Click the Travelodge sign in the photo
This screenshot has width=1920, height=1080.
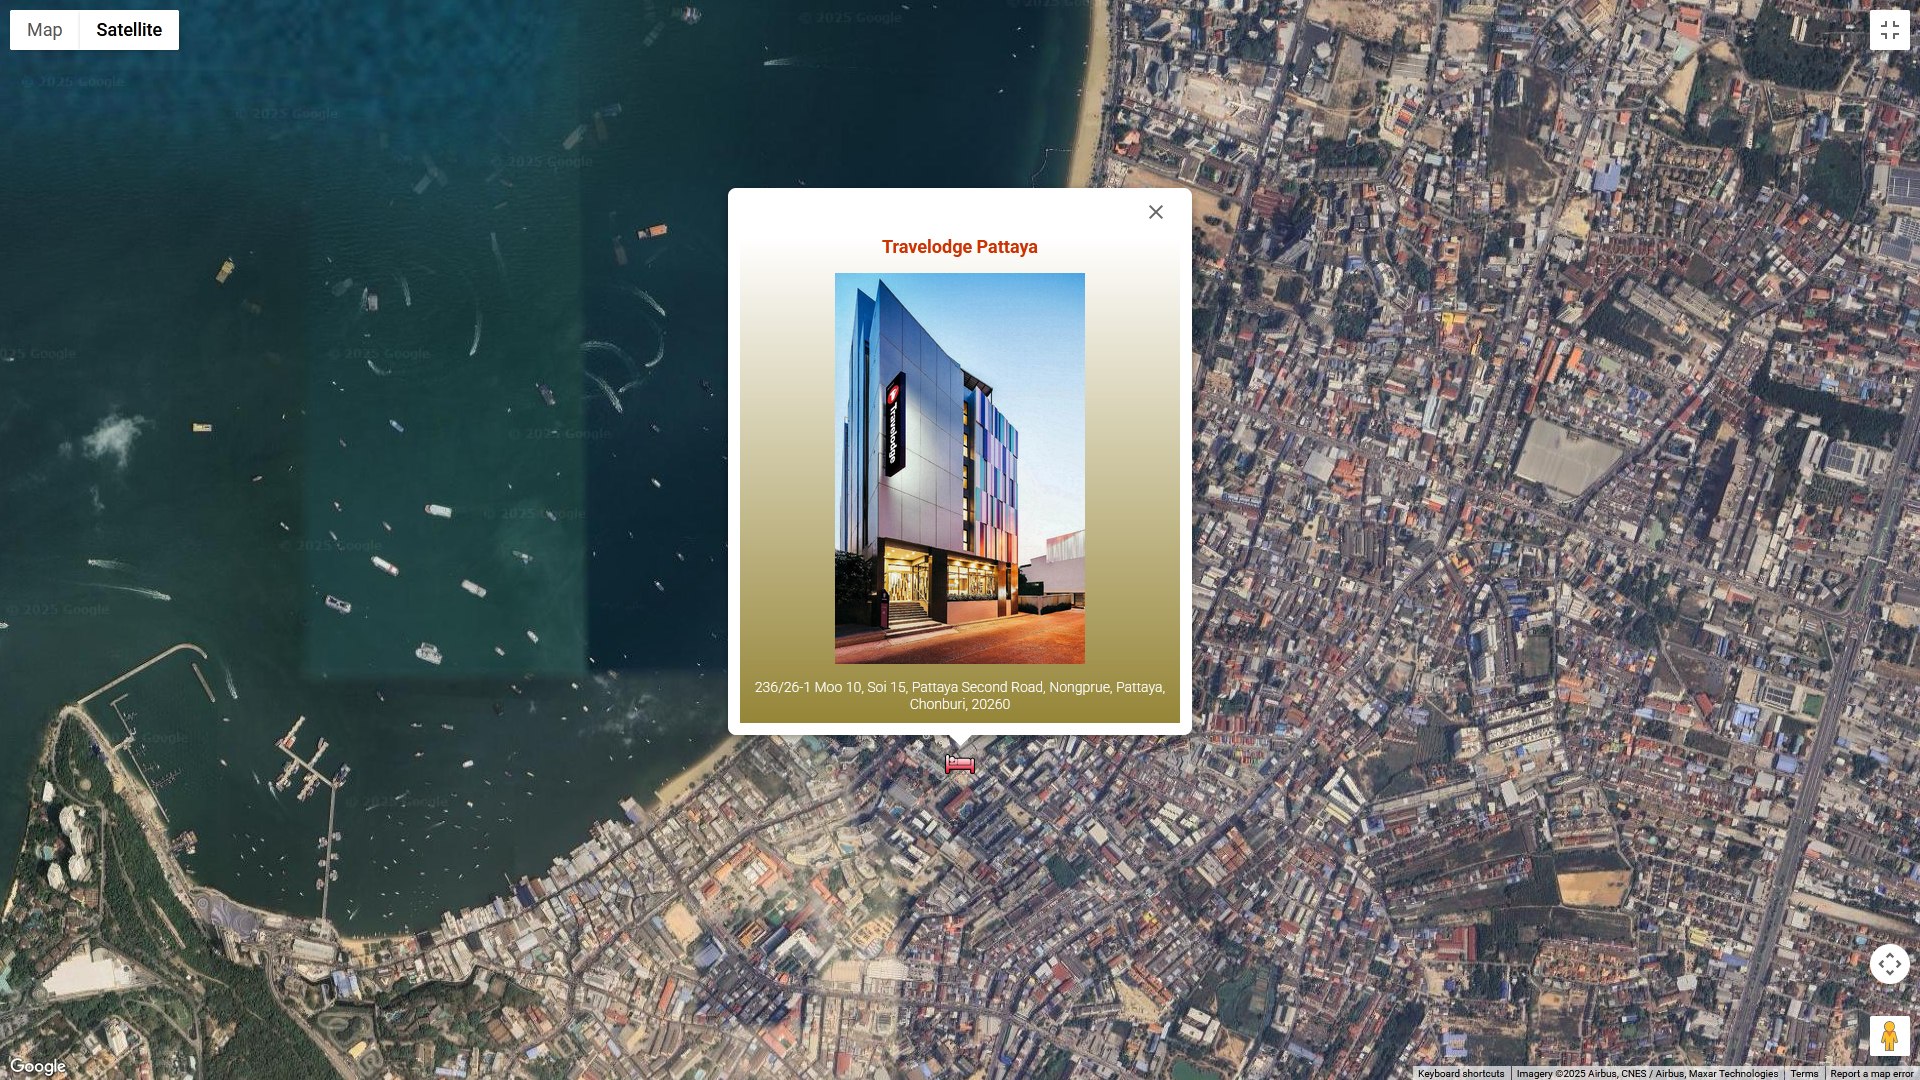[x=894, y=425]
